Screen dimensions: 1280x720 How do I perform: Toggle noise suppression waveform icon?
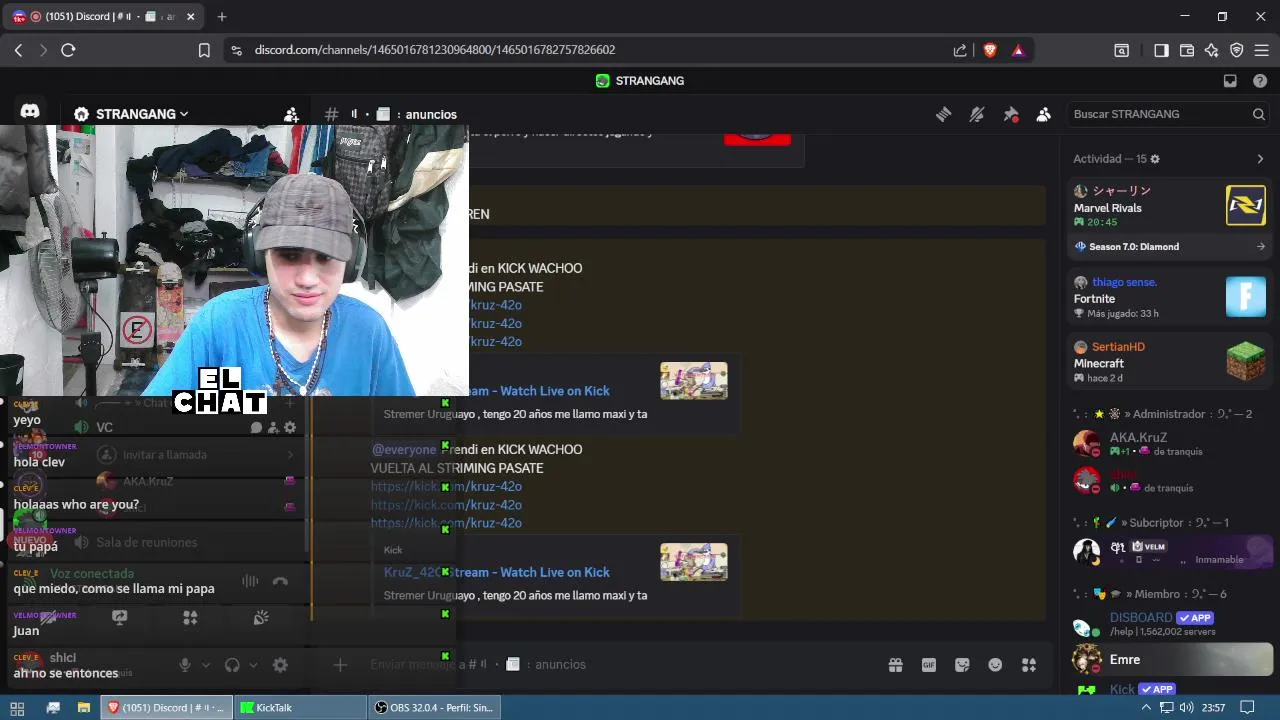coord(250,581)
